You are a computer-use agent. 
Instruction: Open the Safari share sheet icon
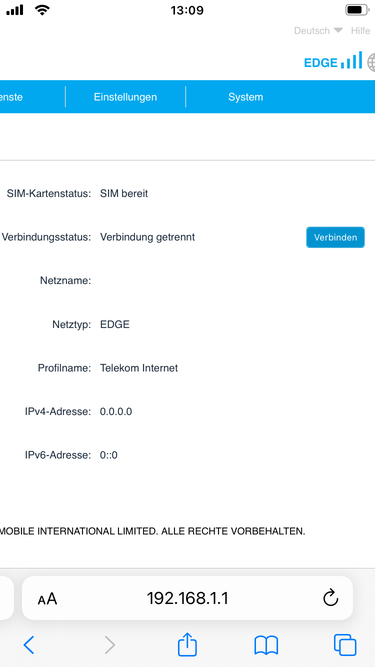coord(187,644)
